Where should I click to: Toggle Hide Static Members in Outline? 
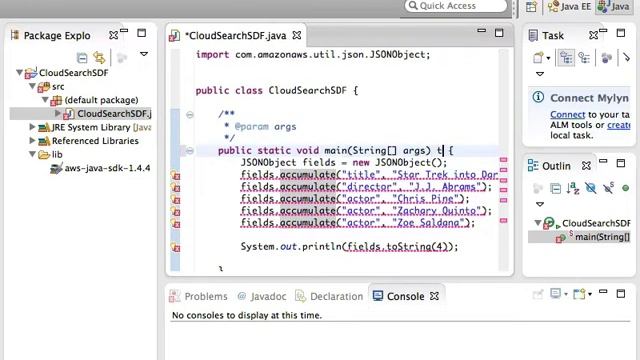pyautogui.click(x=608, y=188)
